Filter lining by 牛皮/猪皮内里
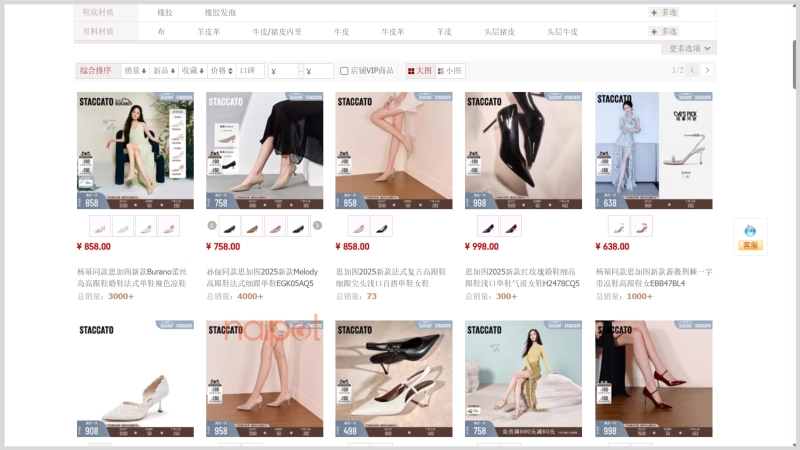 (x=277, y=32)
